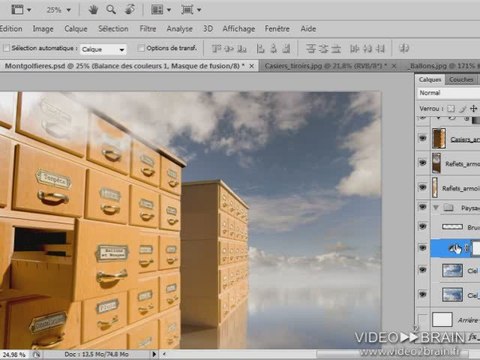
Task: Click the fx layer style icon
Action: [473, 337]
